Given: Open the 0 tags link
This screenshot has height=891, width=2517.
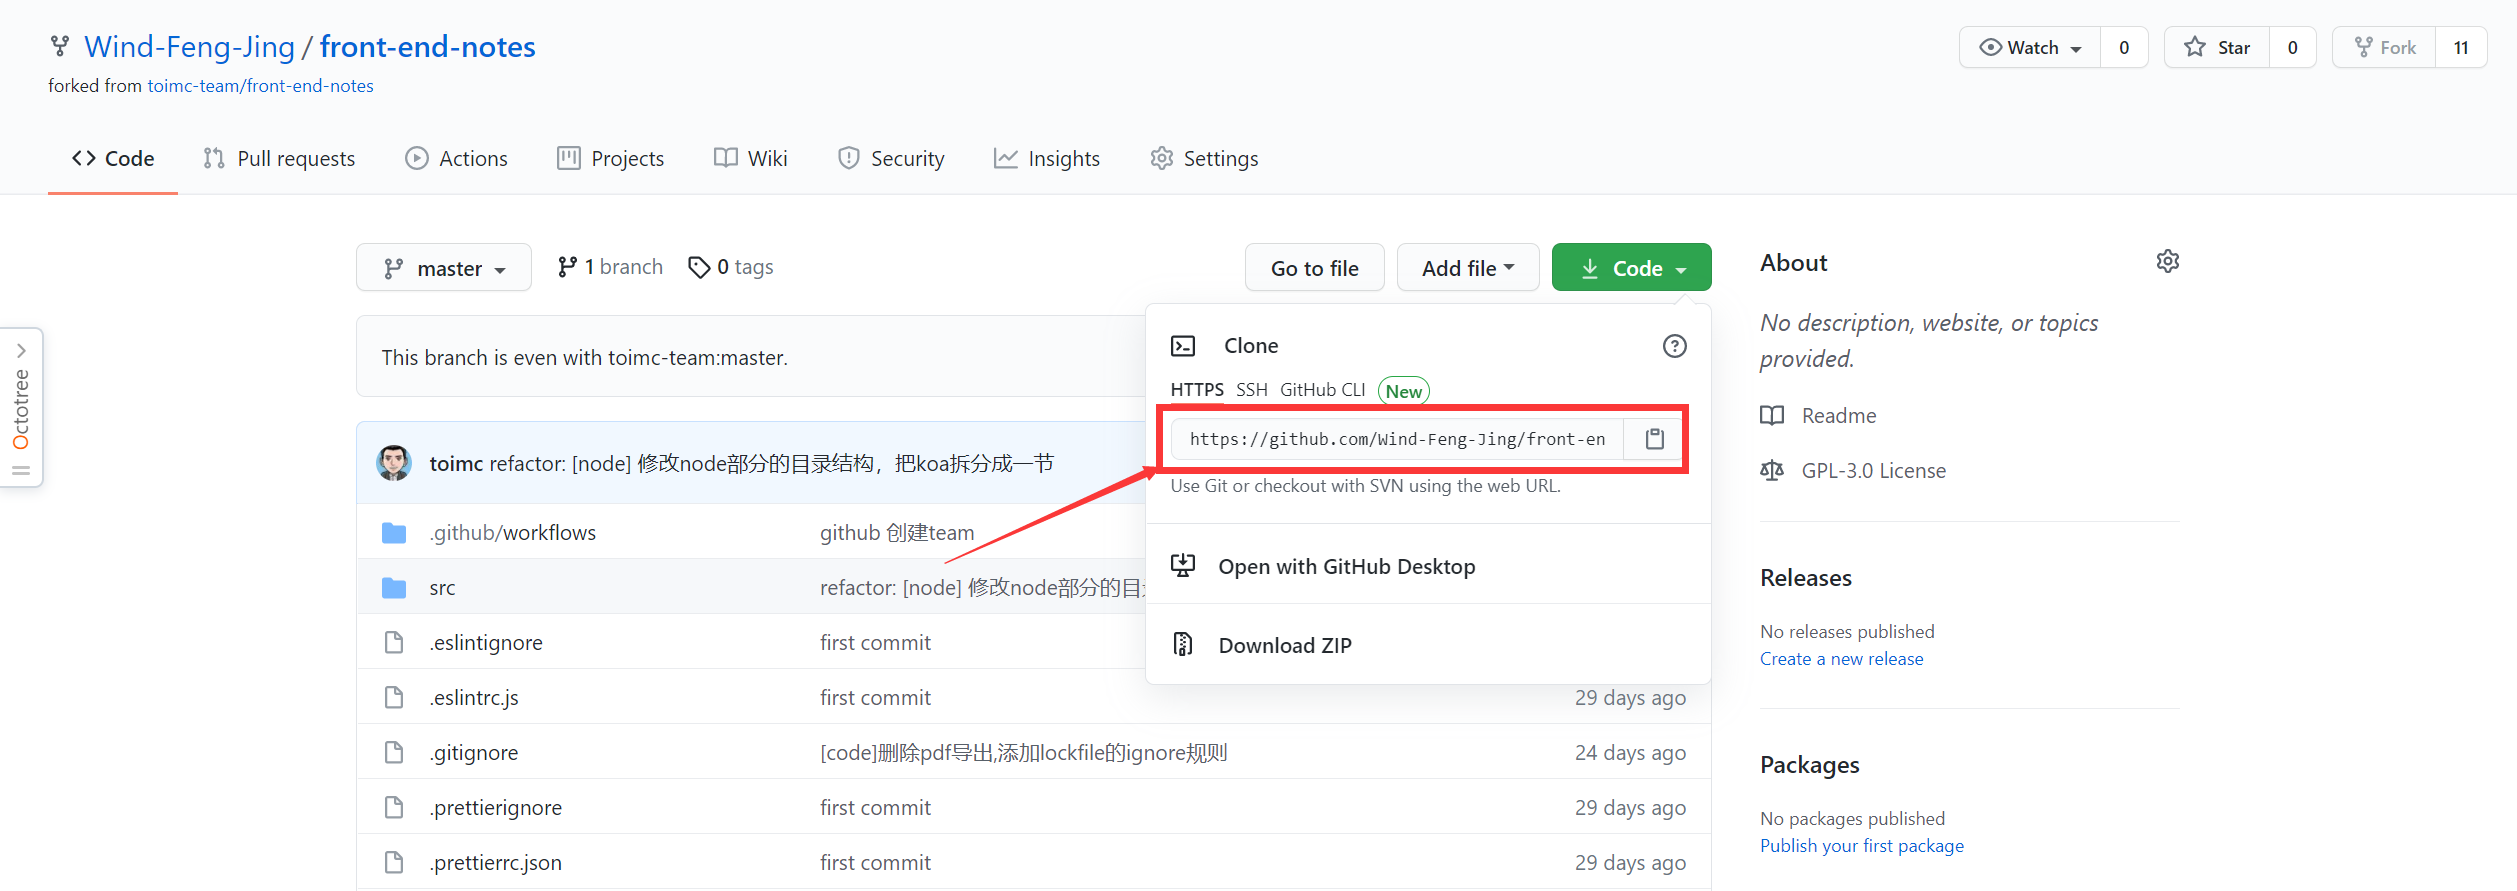Looking at the screenshot, I should (731, 267).
